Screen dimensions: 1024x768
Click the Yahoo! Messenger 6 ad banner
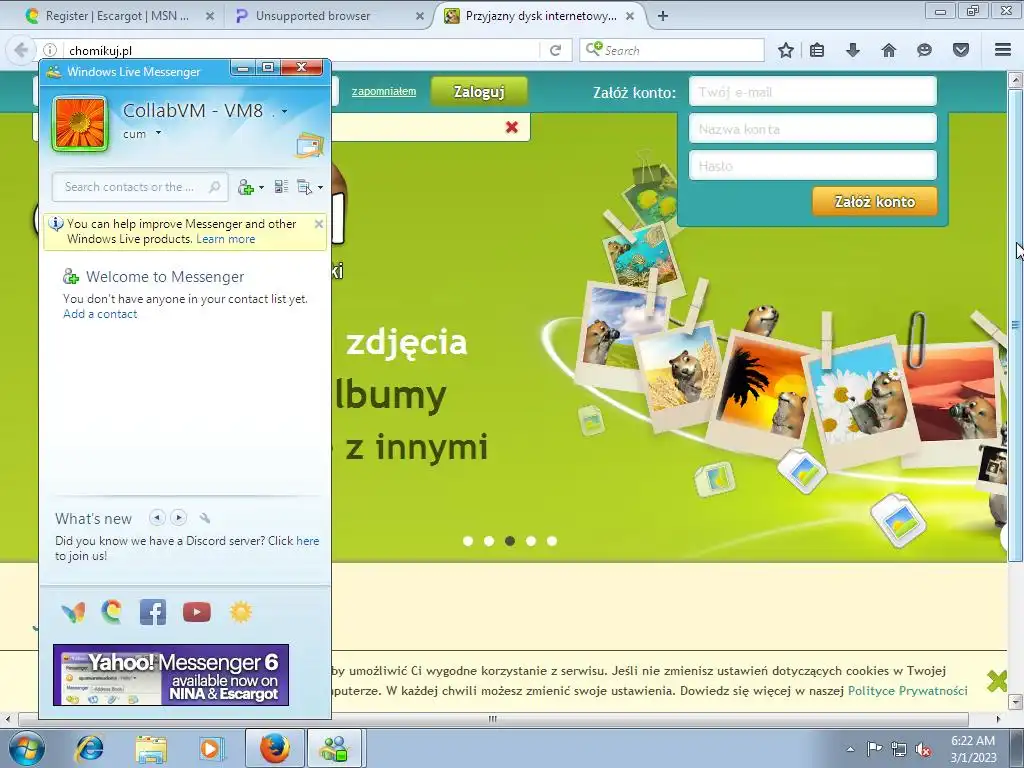point(171,675)
